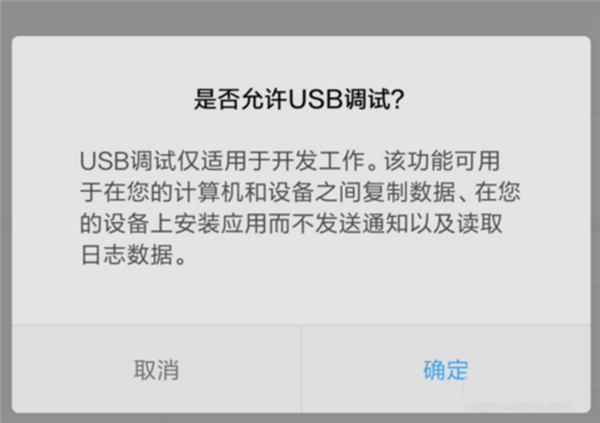Image resolution: width=600 pixels, height=423 pixels.
Task: Click the watermark text in dialog corner
Action: [517, 406]
